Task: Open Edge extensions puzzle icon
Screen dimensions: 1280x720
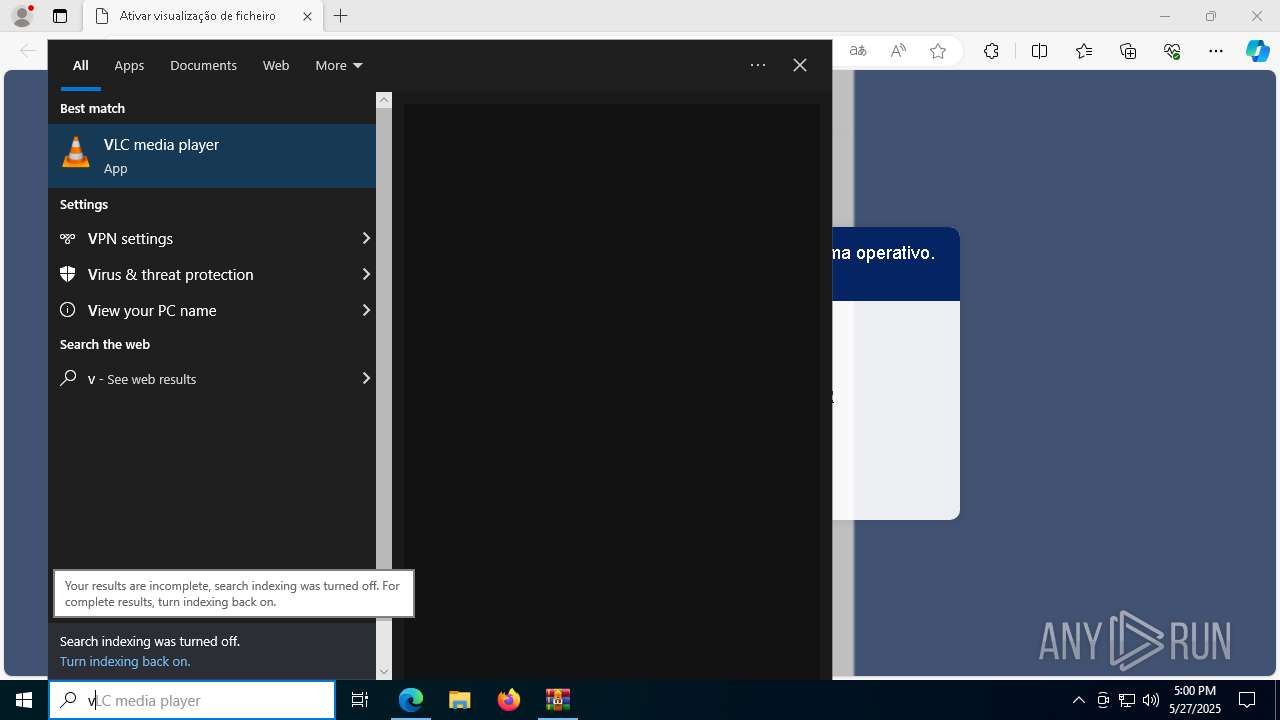Action: (x=991, y=51)
